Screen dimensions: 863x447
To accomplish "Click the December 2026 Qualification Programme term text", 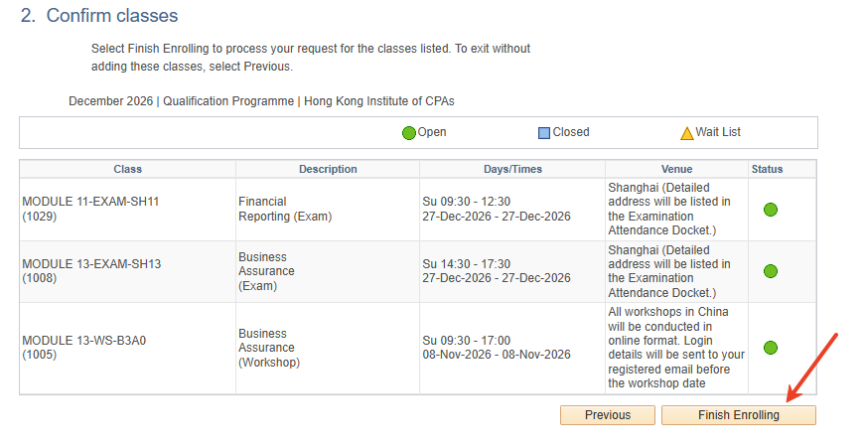I will 261,101.
